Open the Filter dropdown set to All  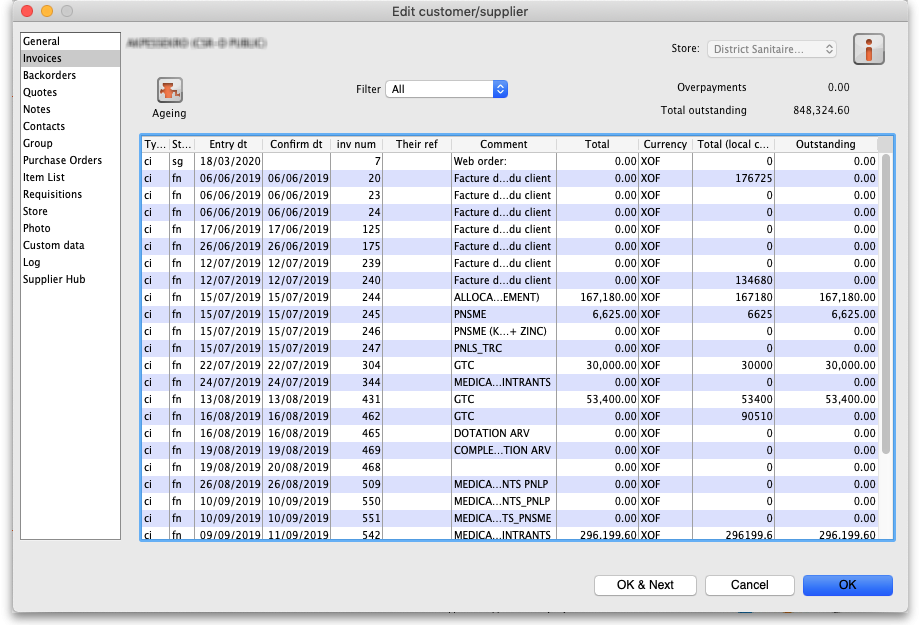point(447,89)
